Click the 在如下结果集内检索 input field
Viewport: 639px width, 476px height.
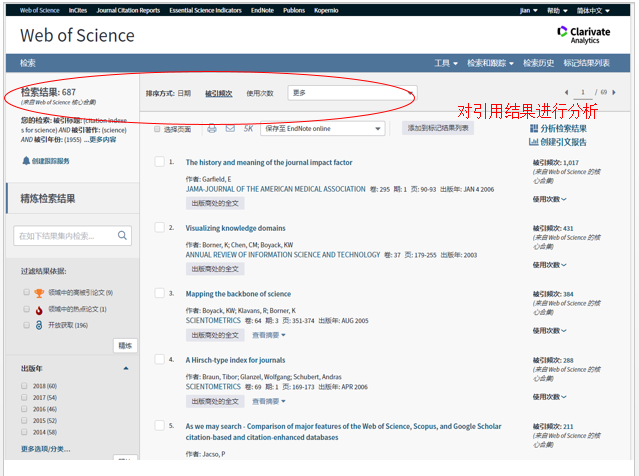(73, 236)
